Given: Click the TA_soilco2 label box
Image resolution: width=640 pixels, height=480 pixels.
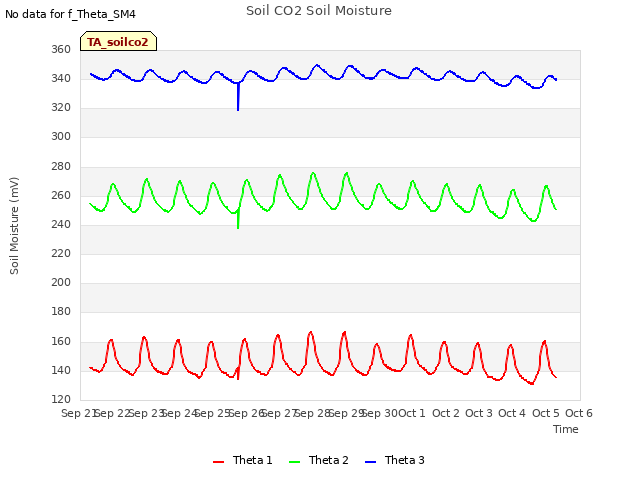Looking at the screenshot, I should (118, 41).
